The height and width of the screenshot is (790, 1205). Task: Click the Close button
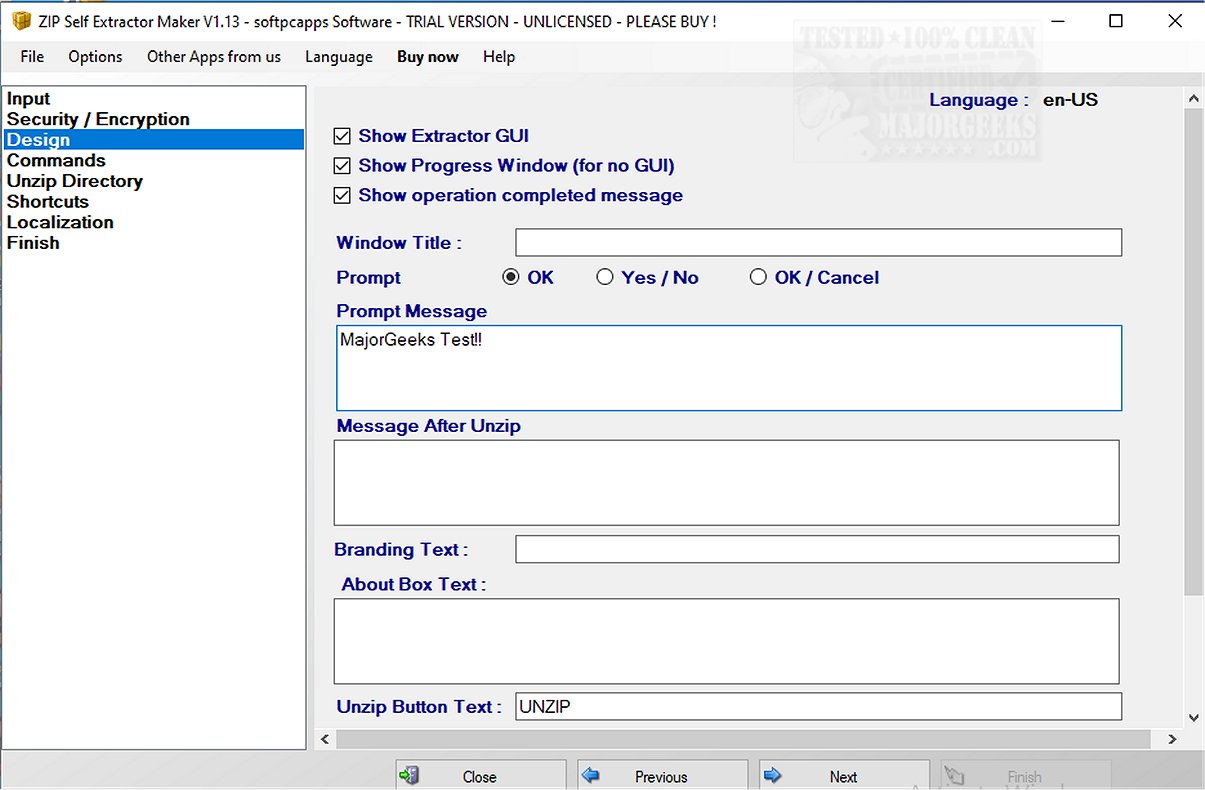480,776
